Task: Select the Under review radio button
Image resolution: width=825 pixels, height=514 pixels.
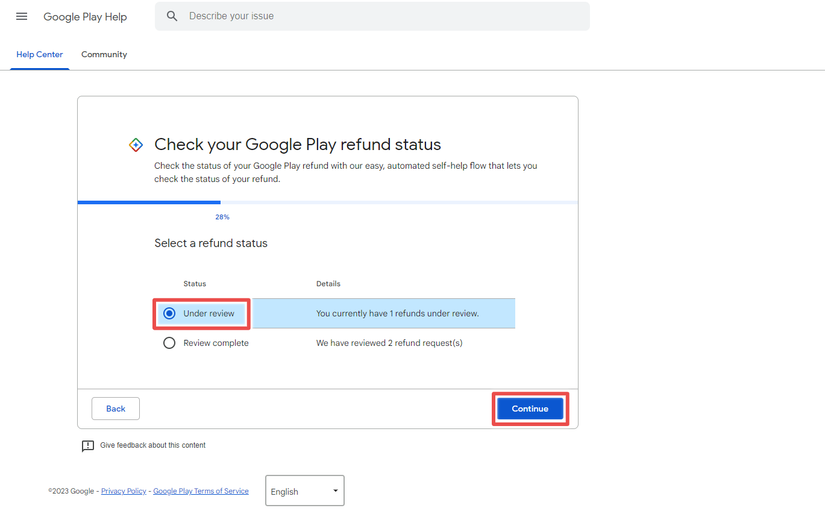Action: click(x=169, y=313)
